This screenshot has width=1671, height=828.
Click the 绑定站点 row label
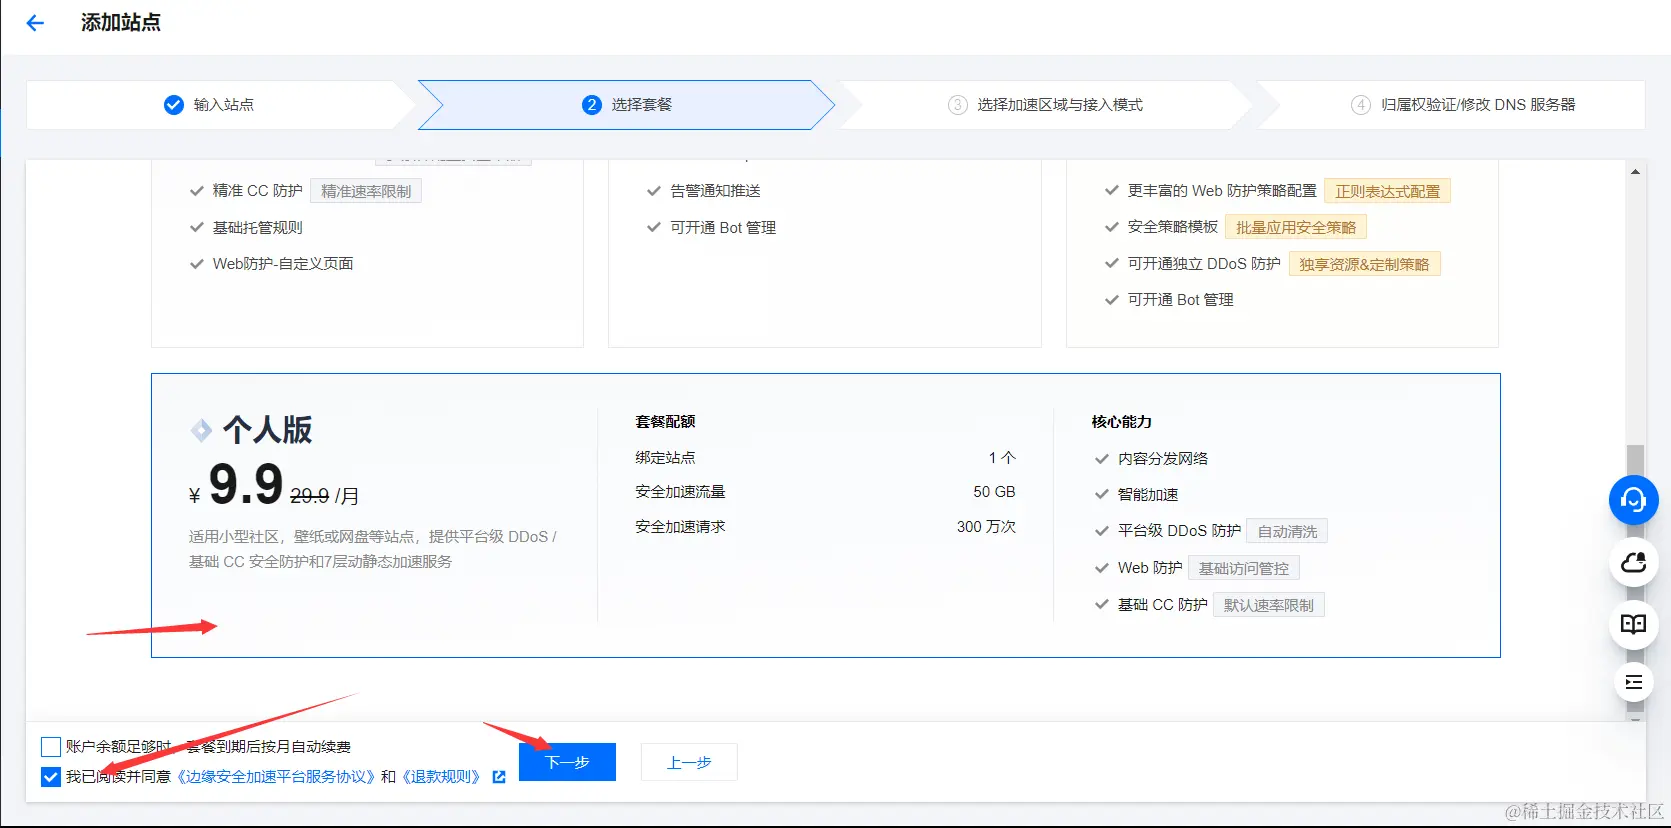[665, 458]
